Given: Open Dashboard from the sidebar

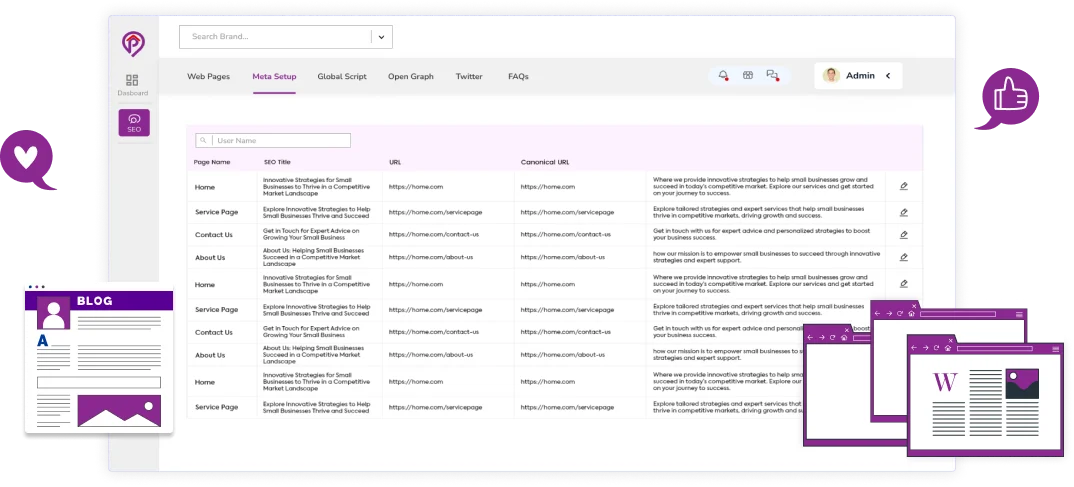Looking at the screenshot, I should (x=132, y=85).
